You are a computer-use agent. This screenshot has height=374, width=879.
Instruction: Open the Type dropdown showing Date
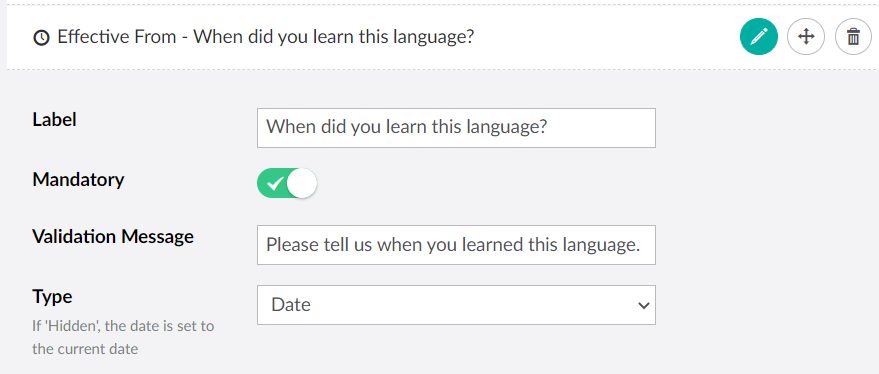click(x=456, y=304)
